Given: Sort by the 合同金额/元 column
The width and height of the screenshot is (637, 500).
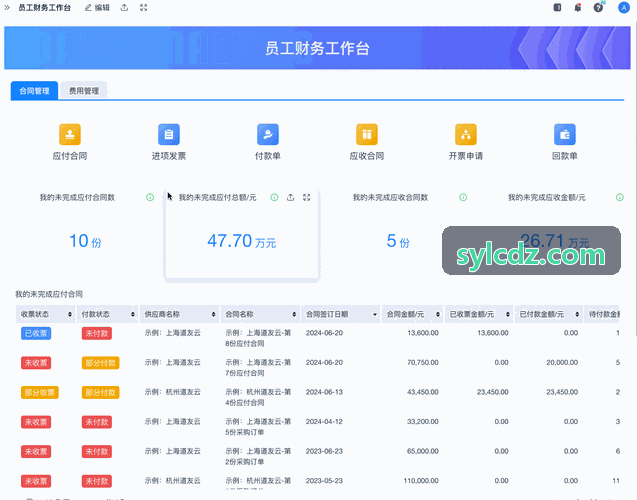Looking at the screenshot, I should tap(438, 314).
